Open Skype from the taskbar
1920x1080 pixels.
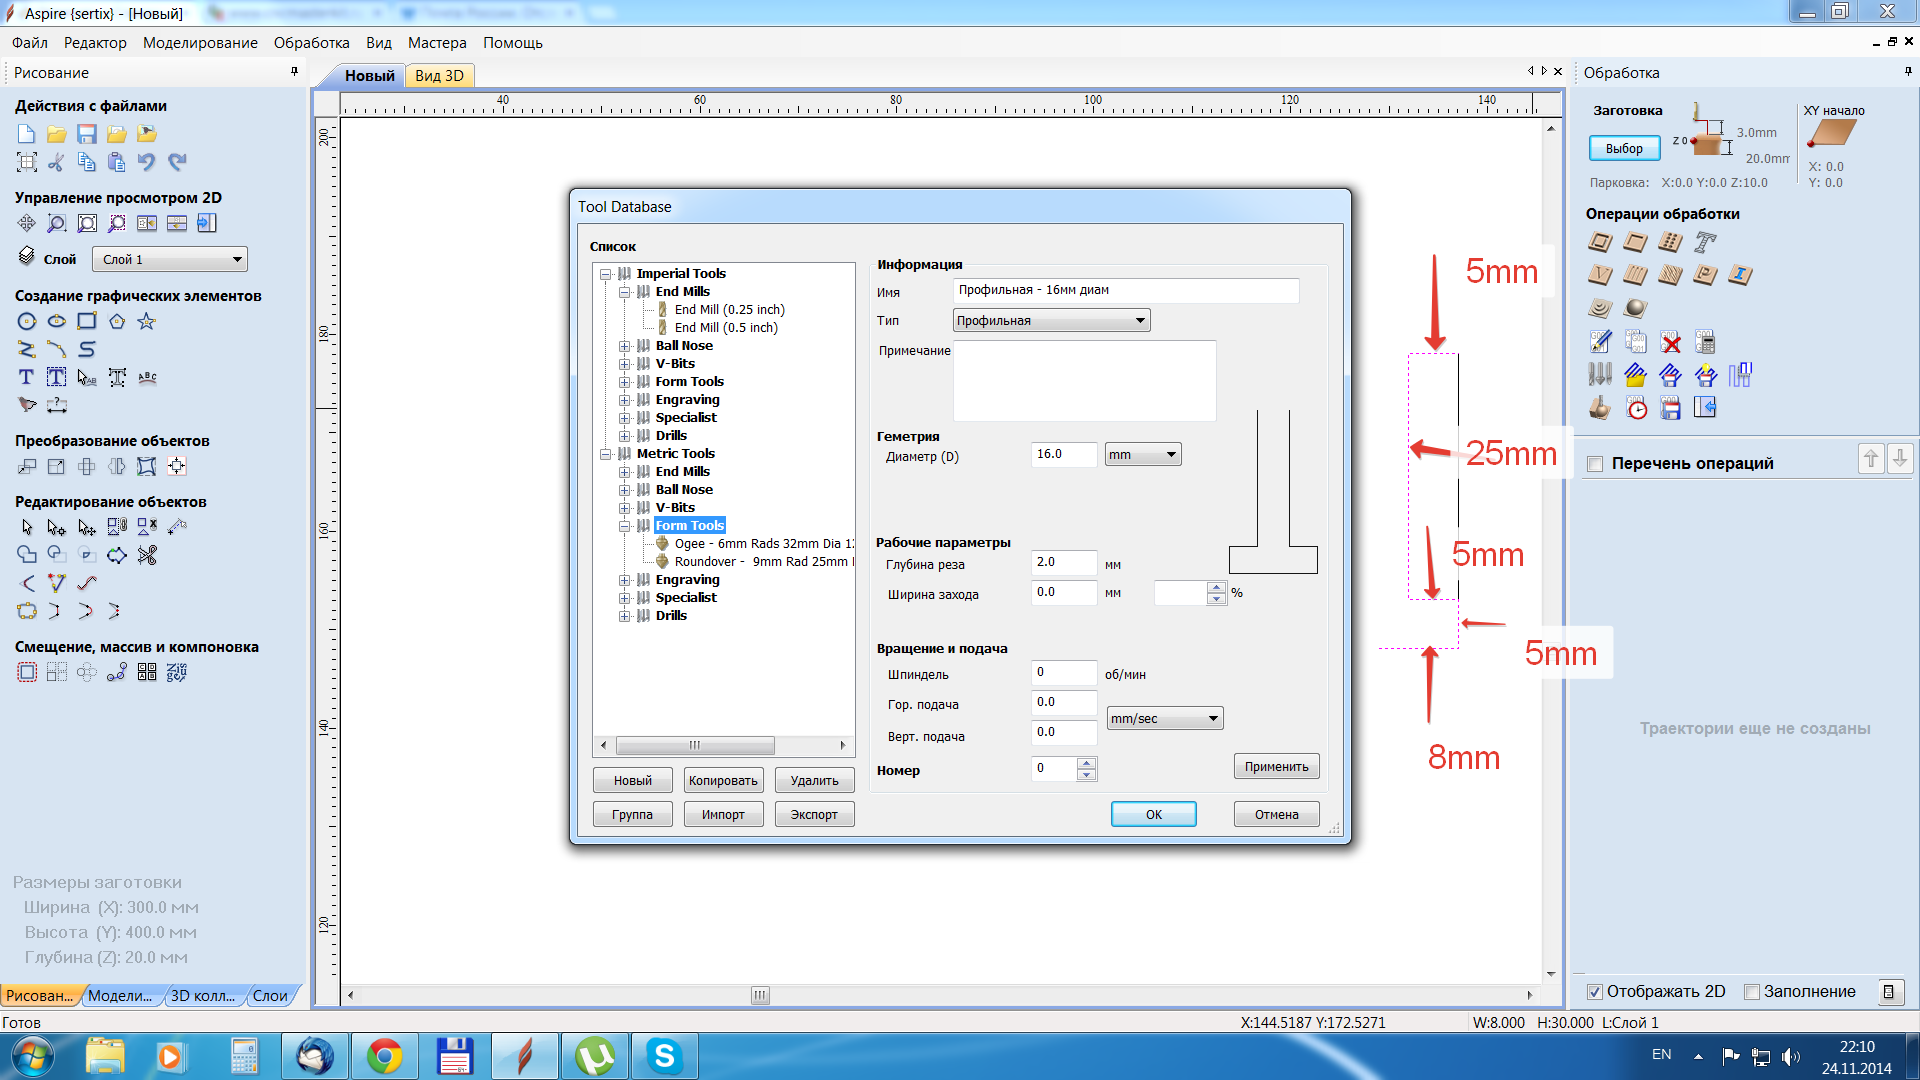click(x=664, y=1056)
